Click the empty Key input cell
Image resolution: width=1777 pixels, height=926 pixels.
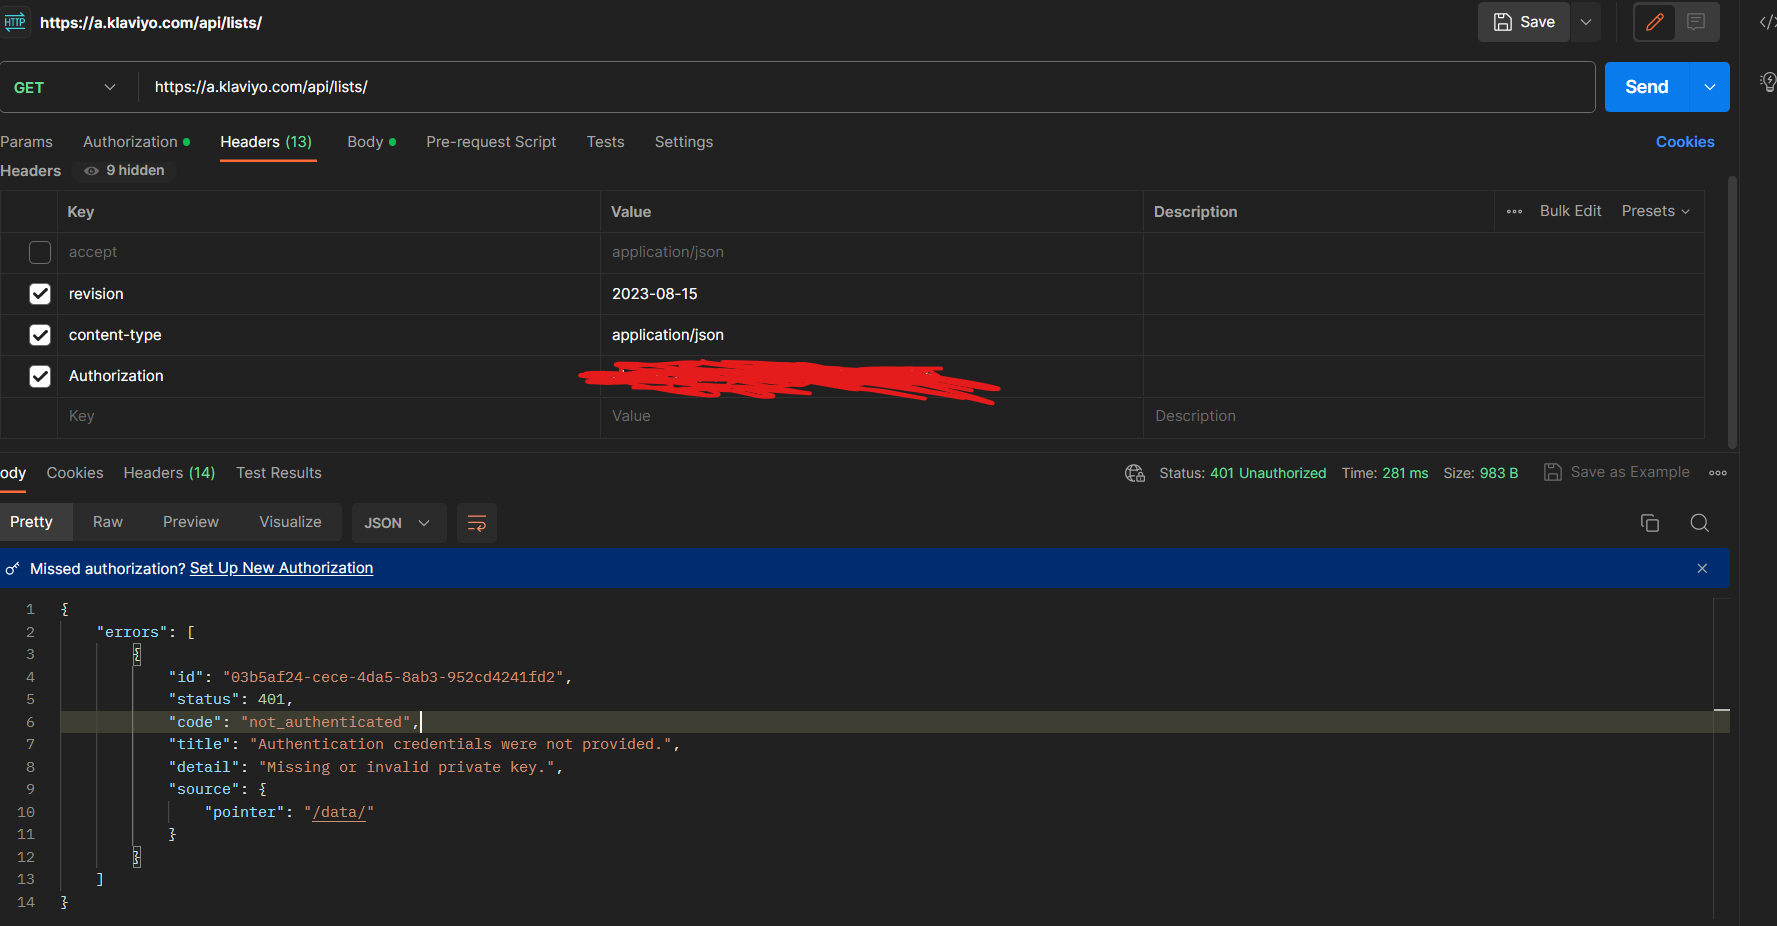(x=330, y=417)
